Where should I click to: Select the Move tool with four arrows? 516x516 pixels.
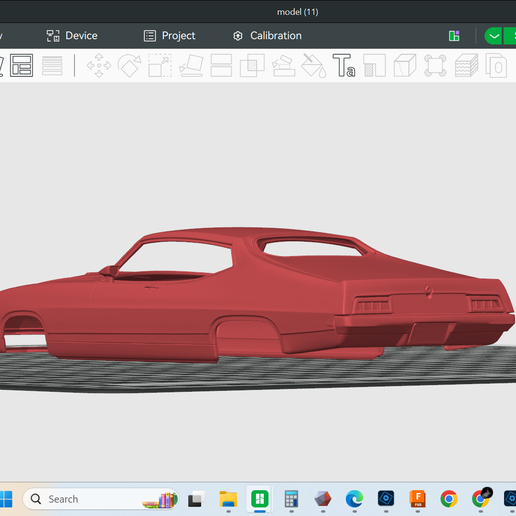[99, 65]
